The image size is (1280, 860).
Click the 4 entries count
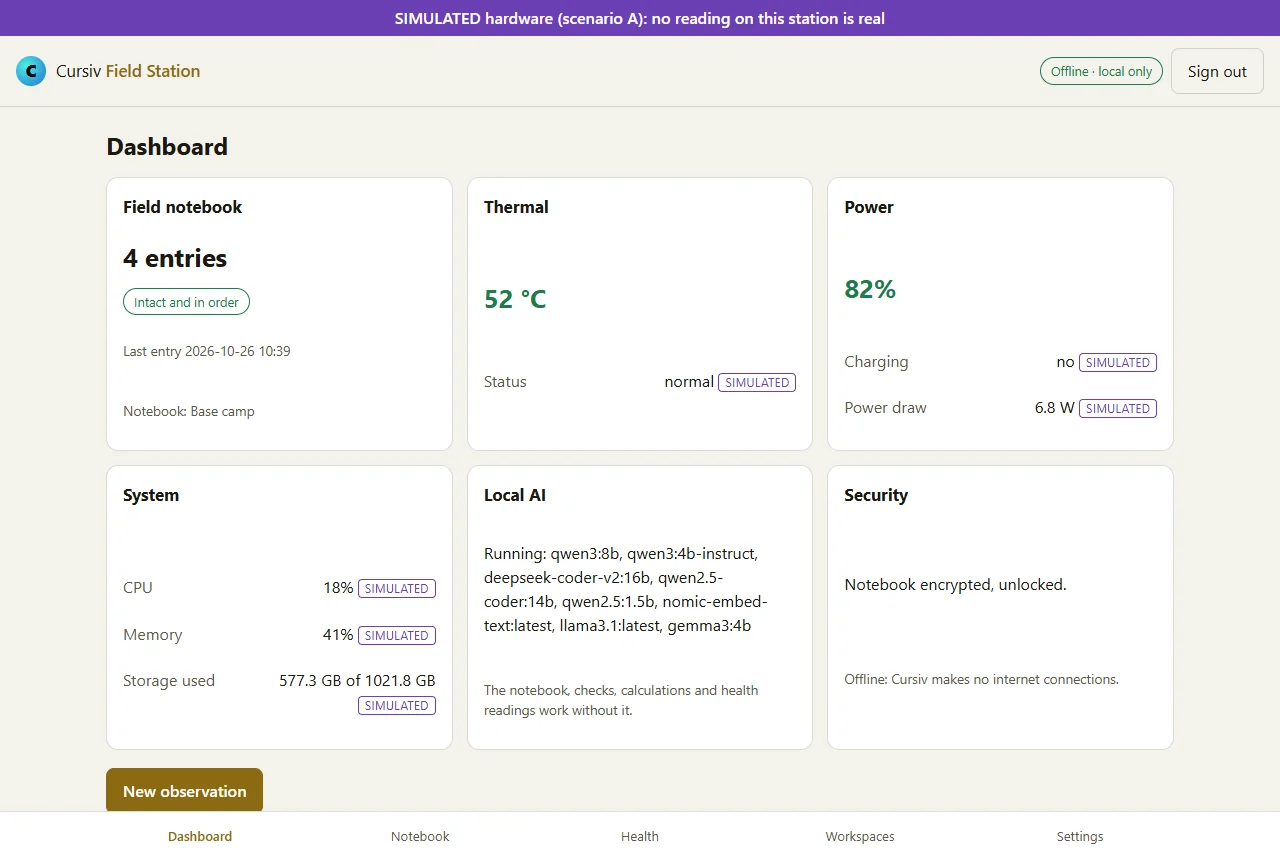pos(175,258)
